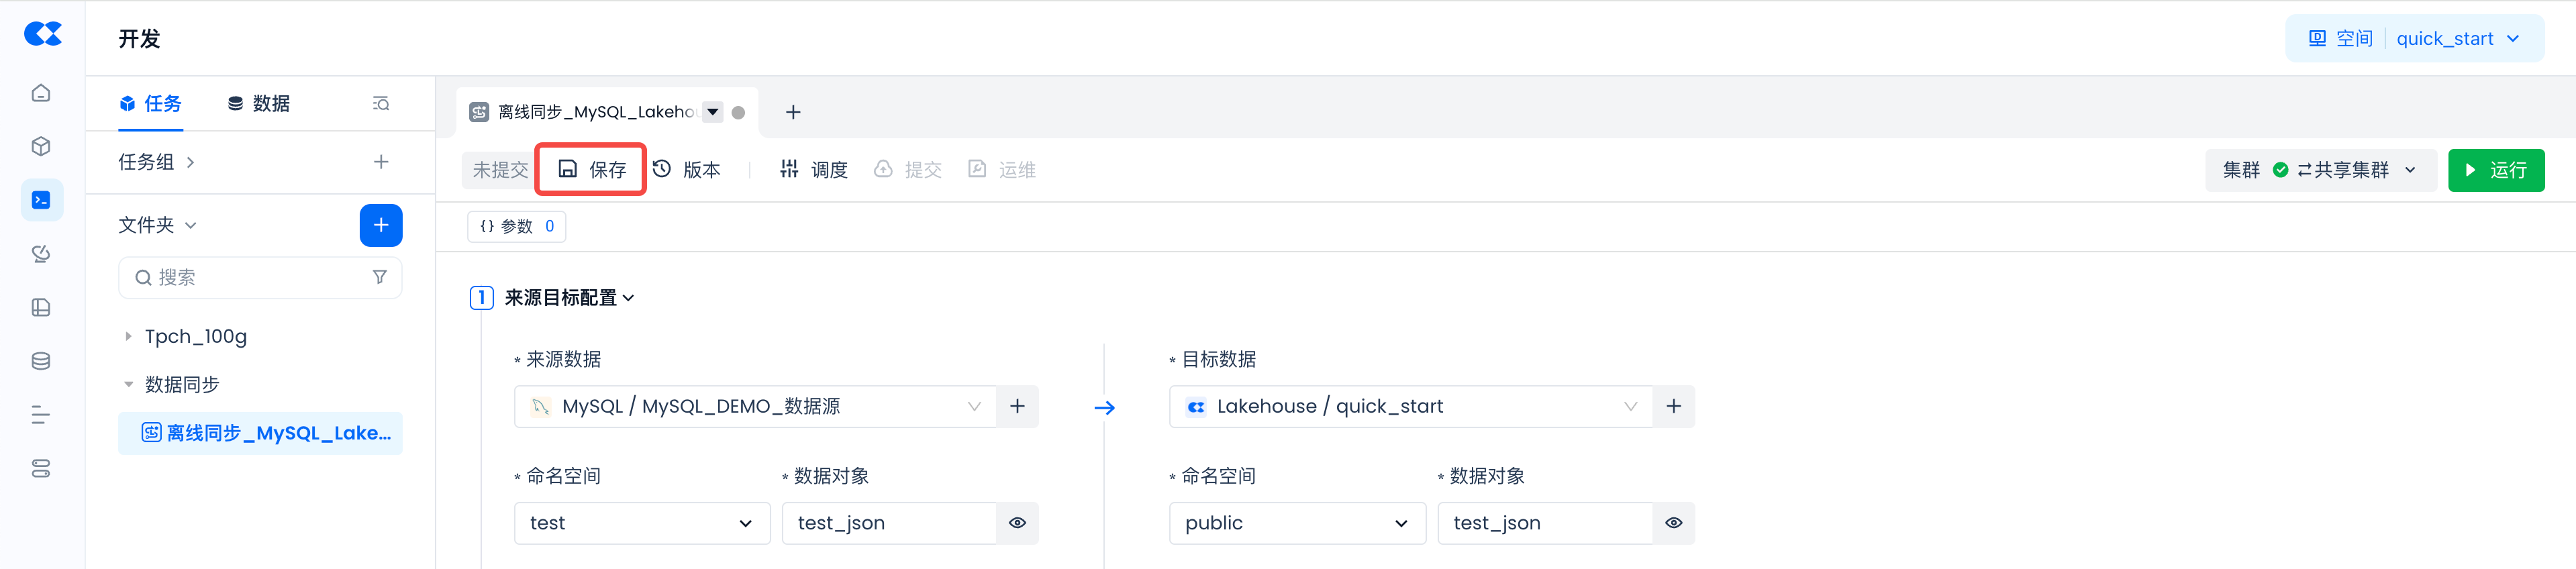Add a new source data connection
The height and width of the screenshot is (569, 2576).
(1017, 406)
